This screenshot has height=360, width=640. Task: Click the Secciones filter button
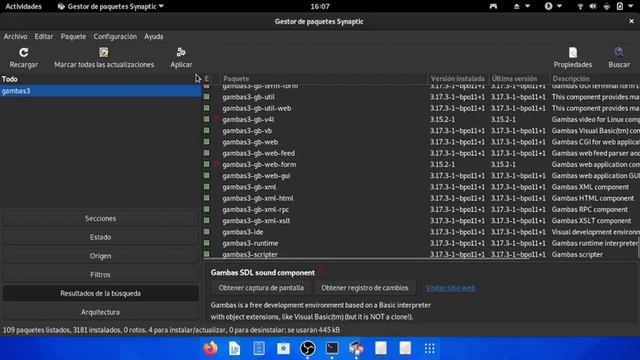coord(100,218)
